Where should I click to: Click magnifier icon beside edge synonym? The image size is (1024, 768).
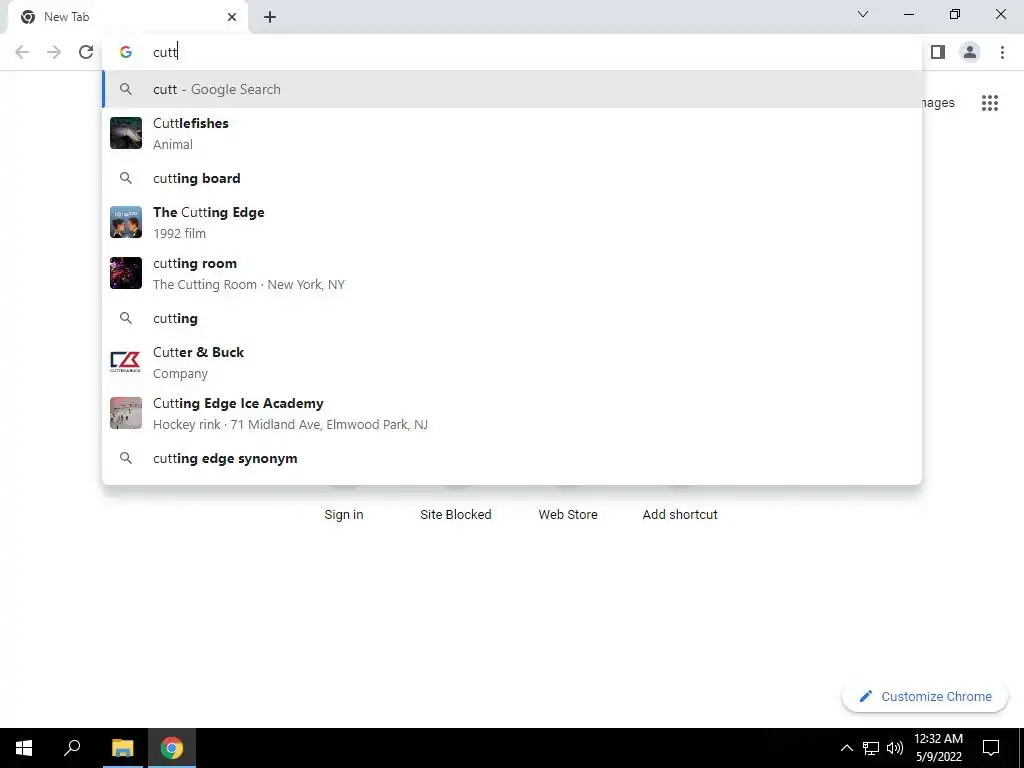click(126, 458)
